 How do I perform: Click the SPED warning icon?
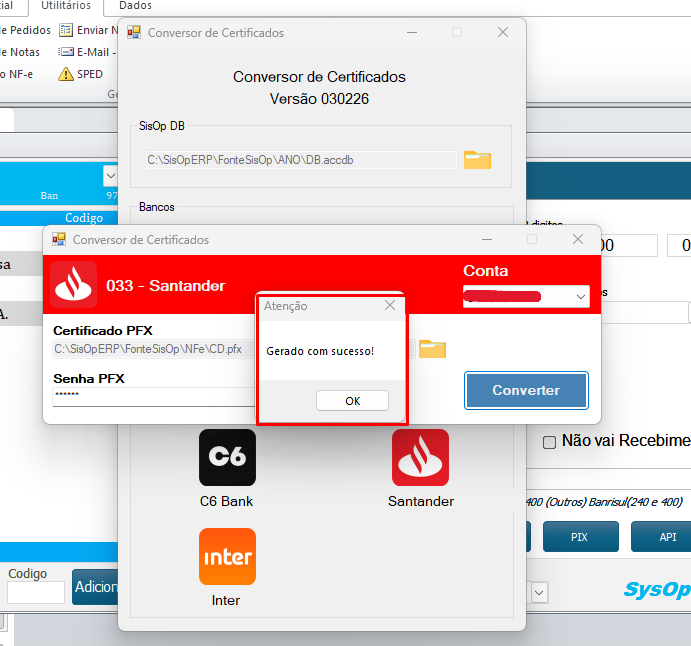point(66,74)
